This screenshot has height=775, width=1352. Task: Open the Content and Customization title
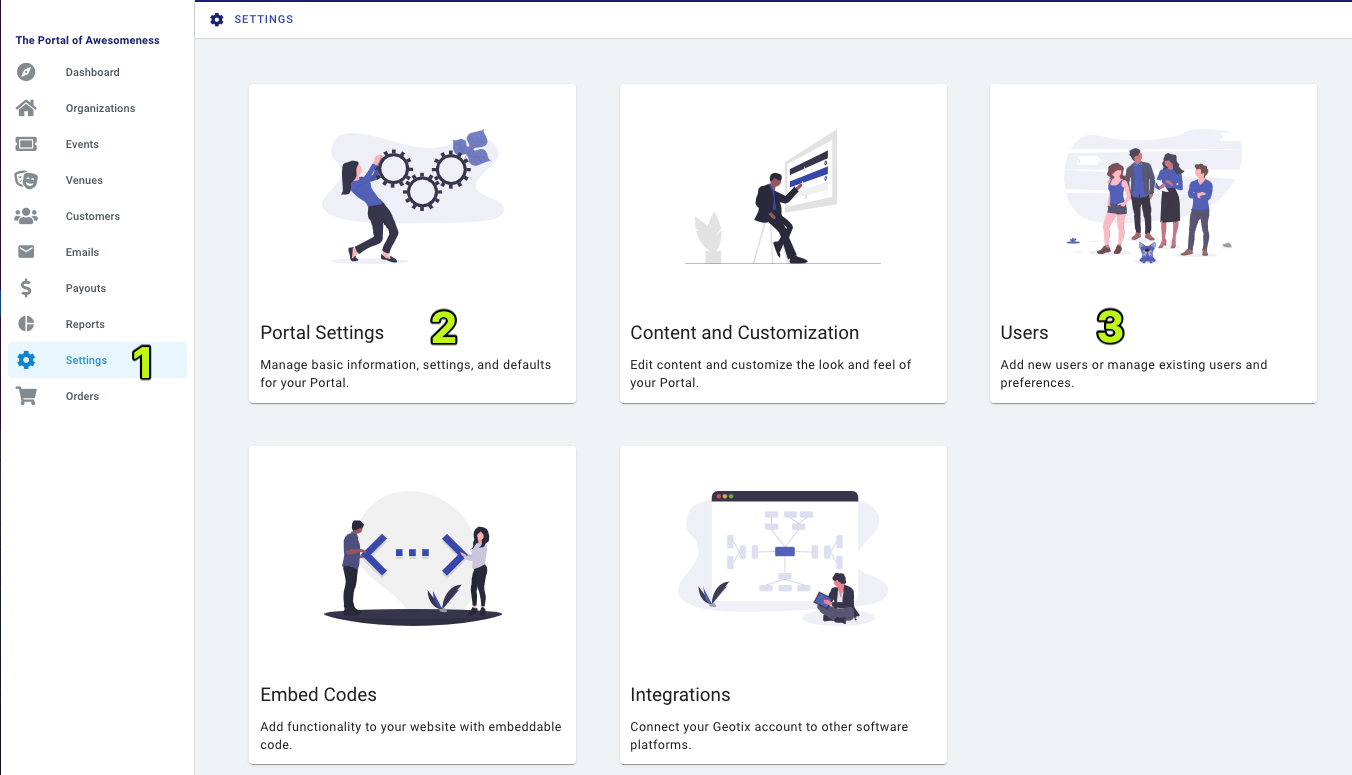point(744,333)
